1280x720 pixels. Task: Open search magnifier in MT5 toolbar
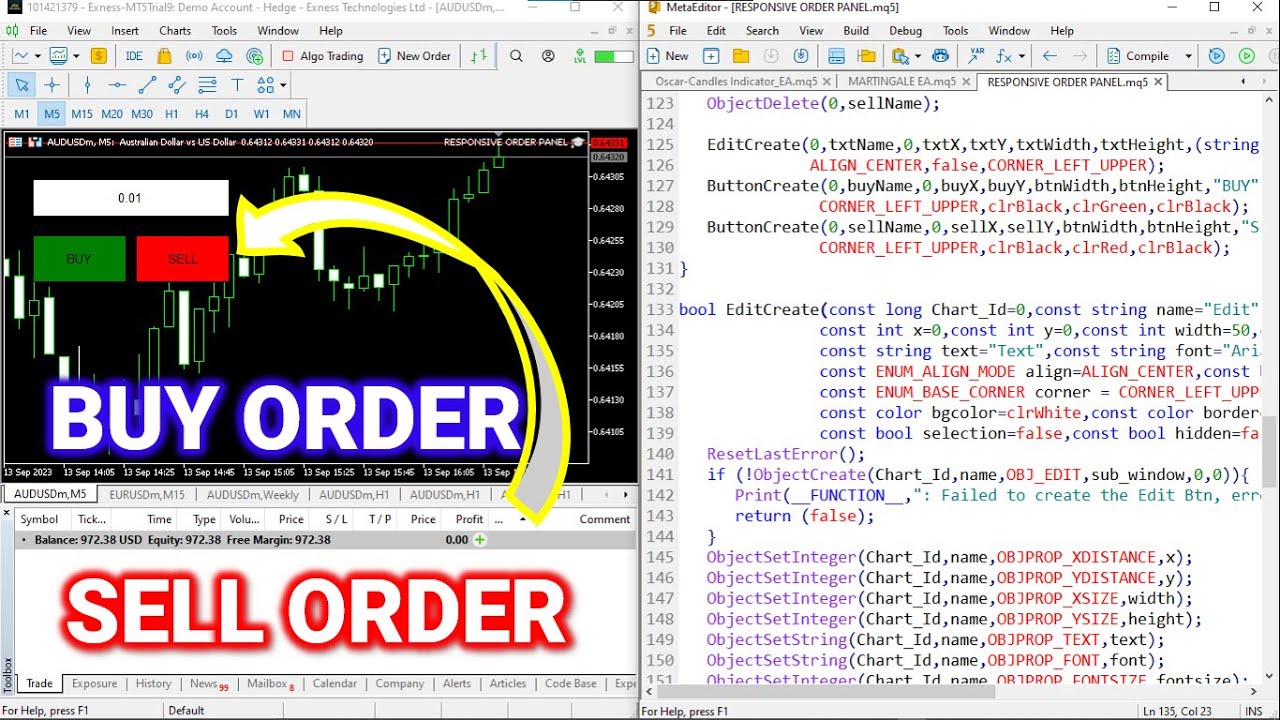[516, 56]
